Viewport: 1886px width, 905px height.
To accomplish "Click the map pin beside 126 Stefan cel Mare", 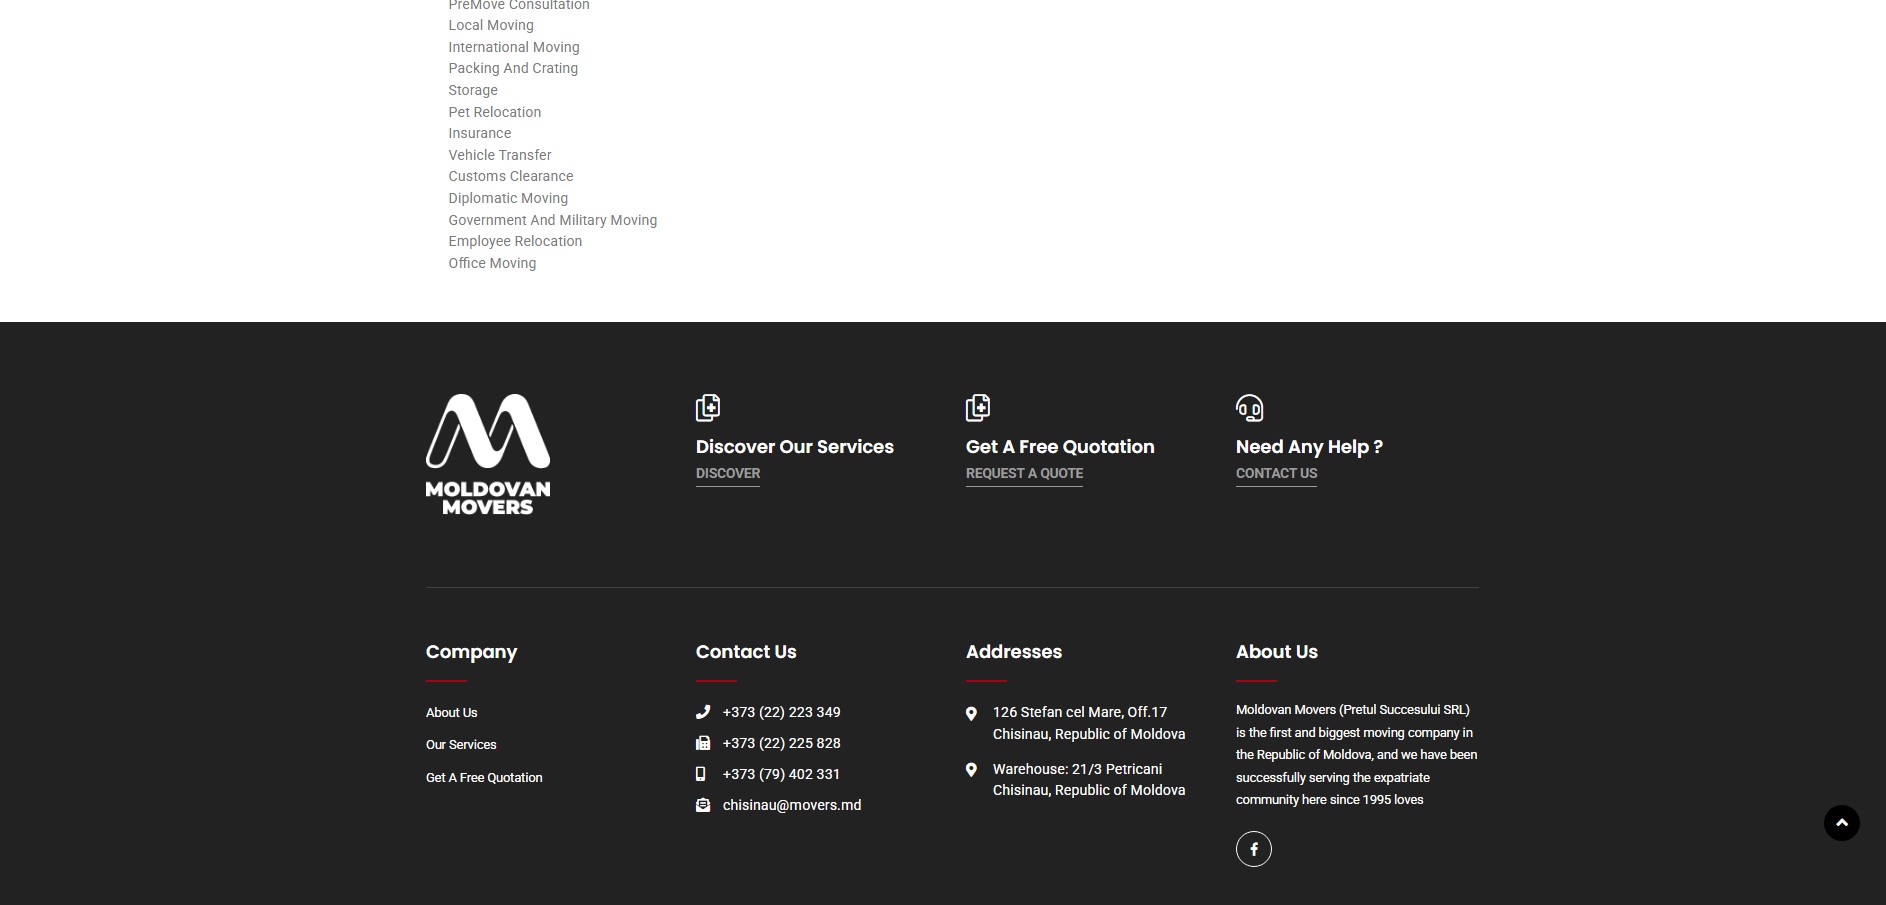I will pyautogui.click(x=971, y=713).
